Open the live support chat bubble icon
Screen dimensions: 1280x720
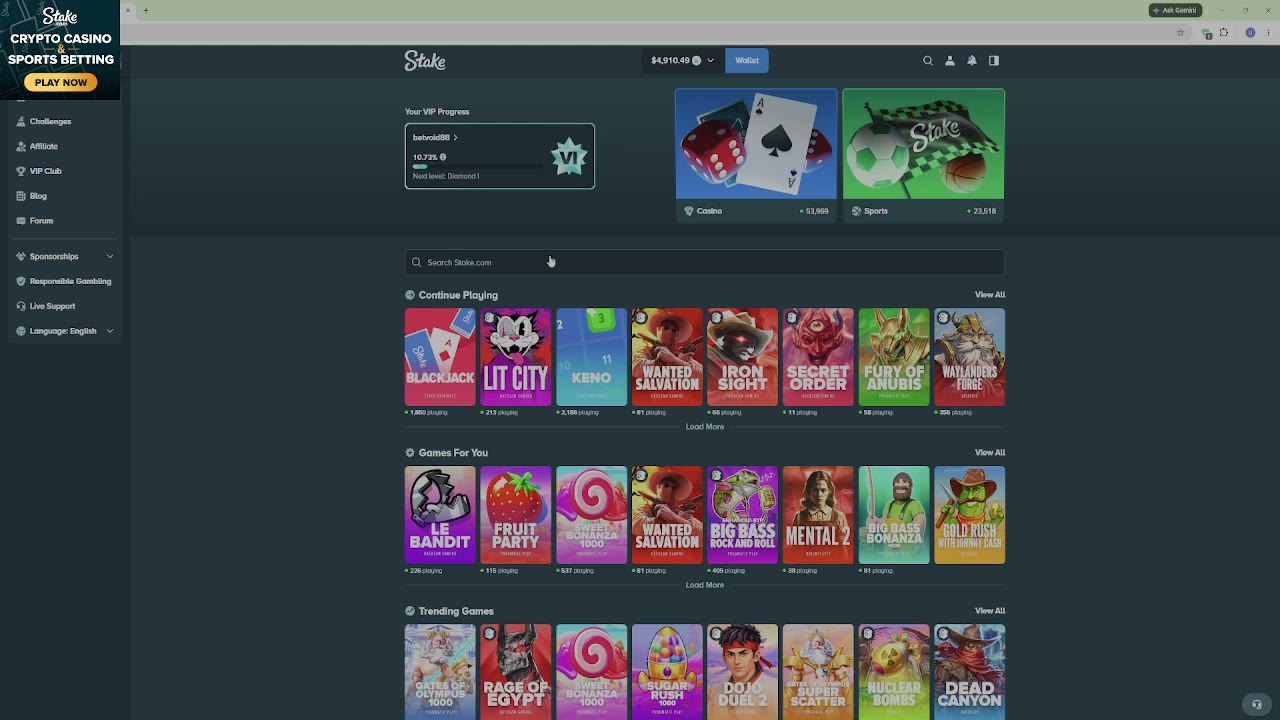(1257, 704)
